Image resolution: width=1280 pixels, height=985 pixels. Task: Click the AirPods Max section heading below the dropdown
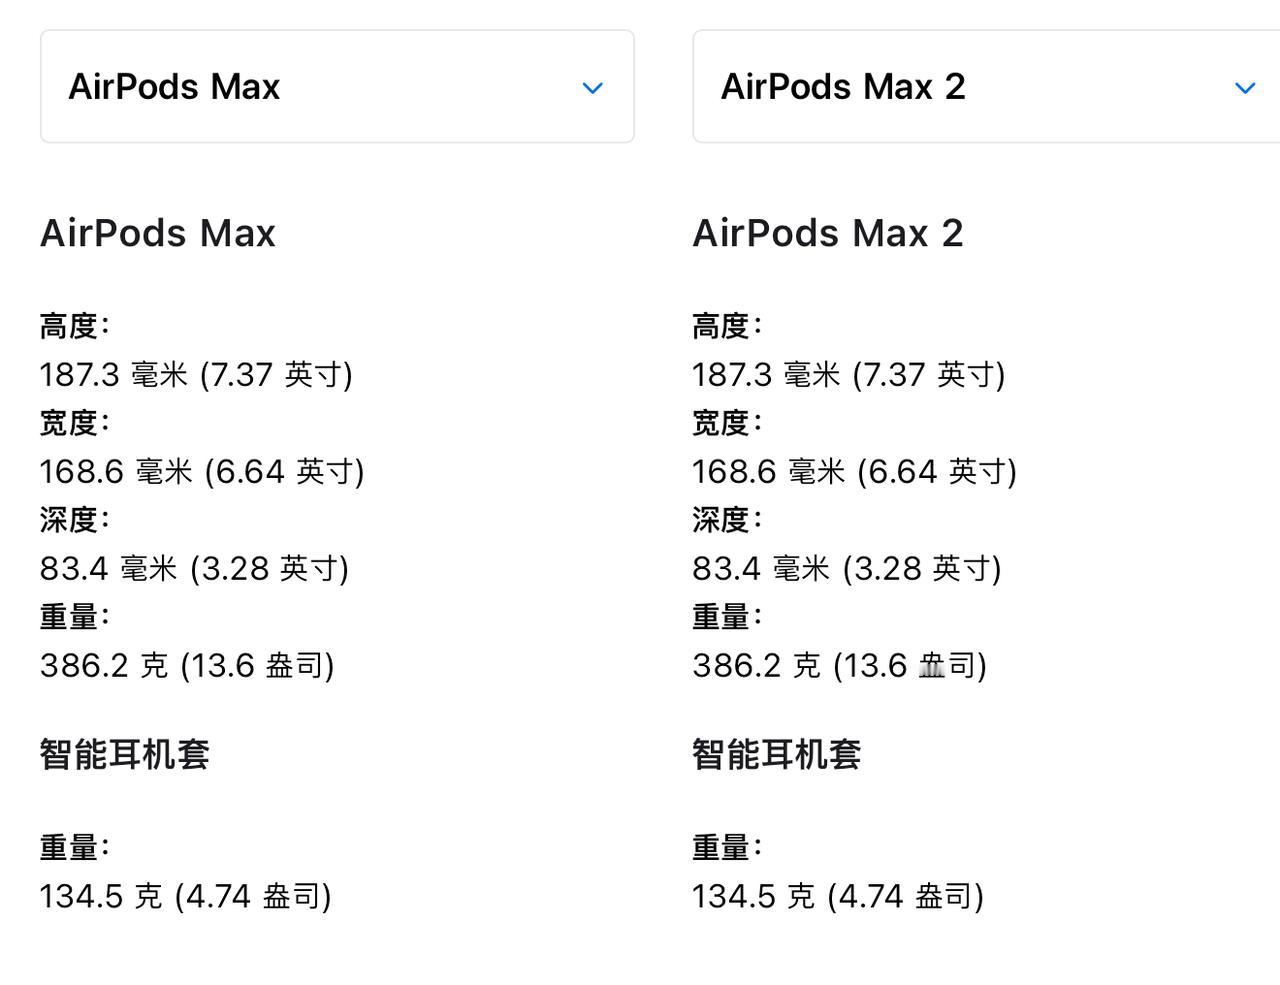click(158, 233)
